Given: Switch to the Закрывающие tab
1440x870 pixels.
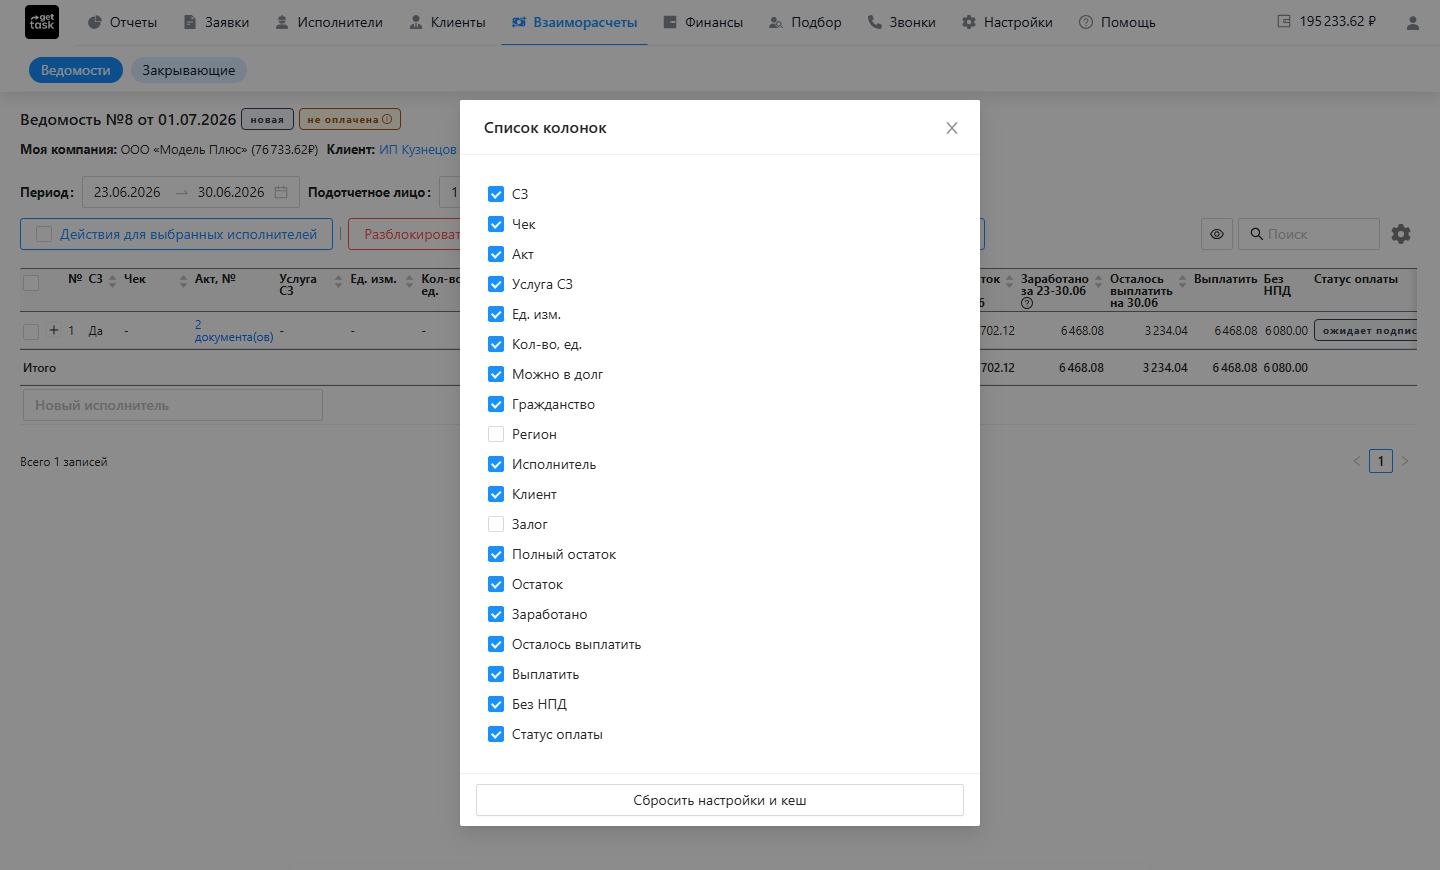Looking at the screenshot, I should pos(189,70).
